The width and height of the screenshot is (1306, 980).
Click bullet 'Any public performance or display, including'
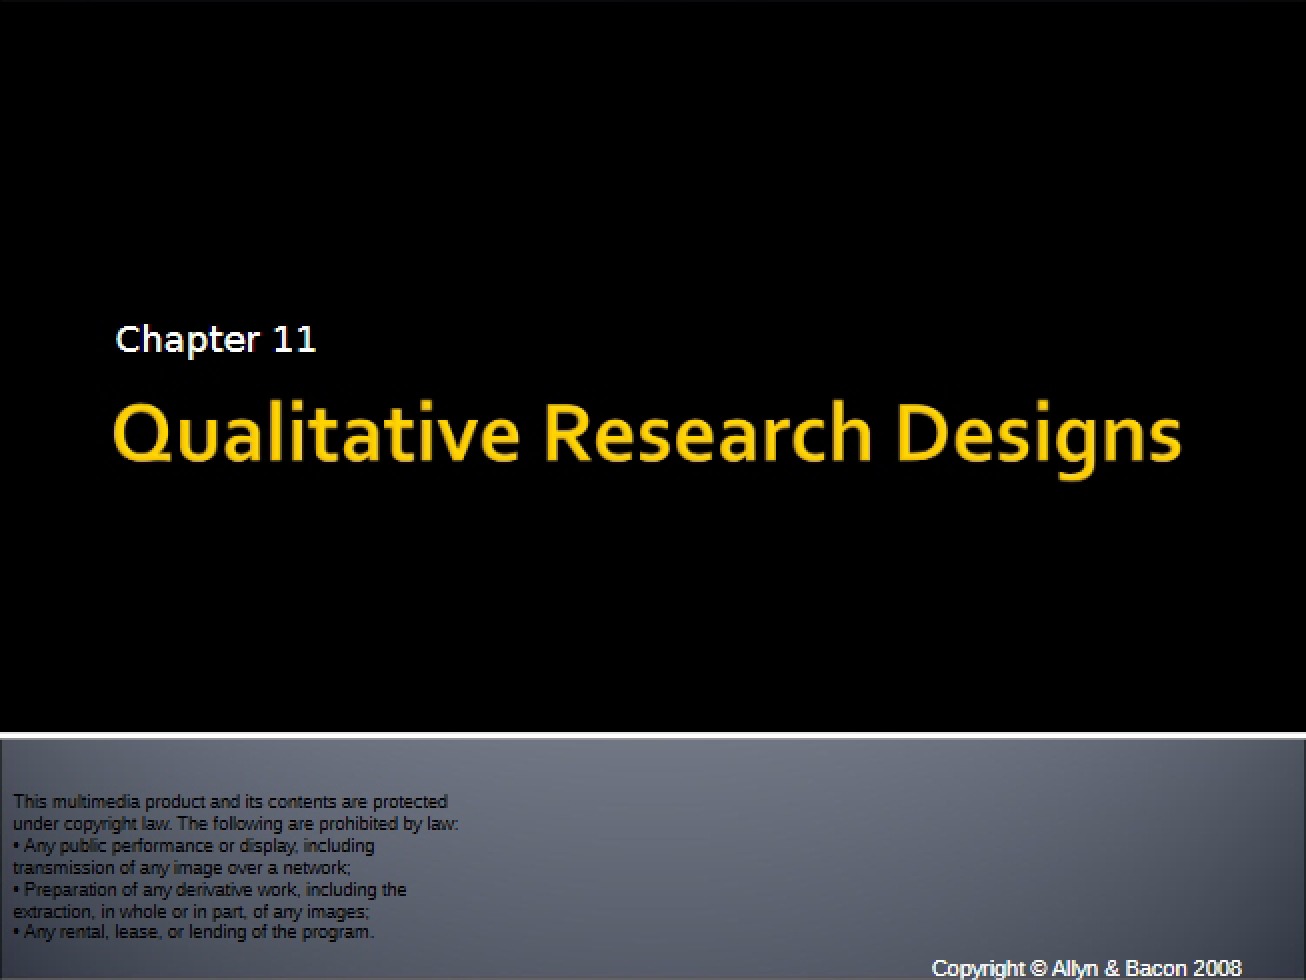[x=194, y=846]
